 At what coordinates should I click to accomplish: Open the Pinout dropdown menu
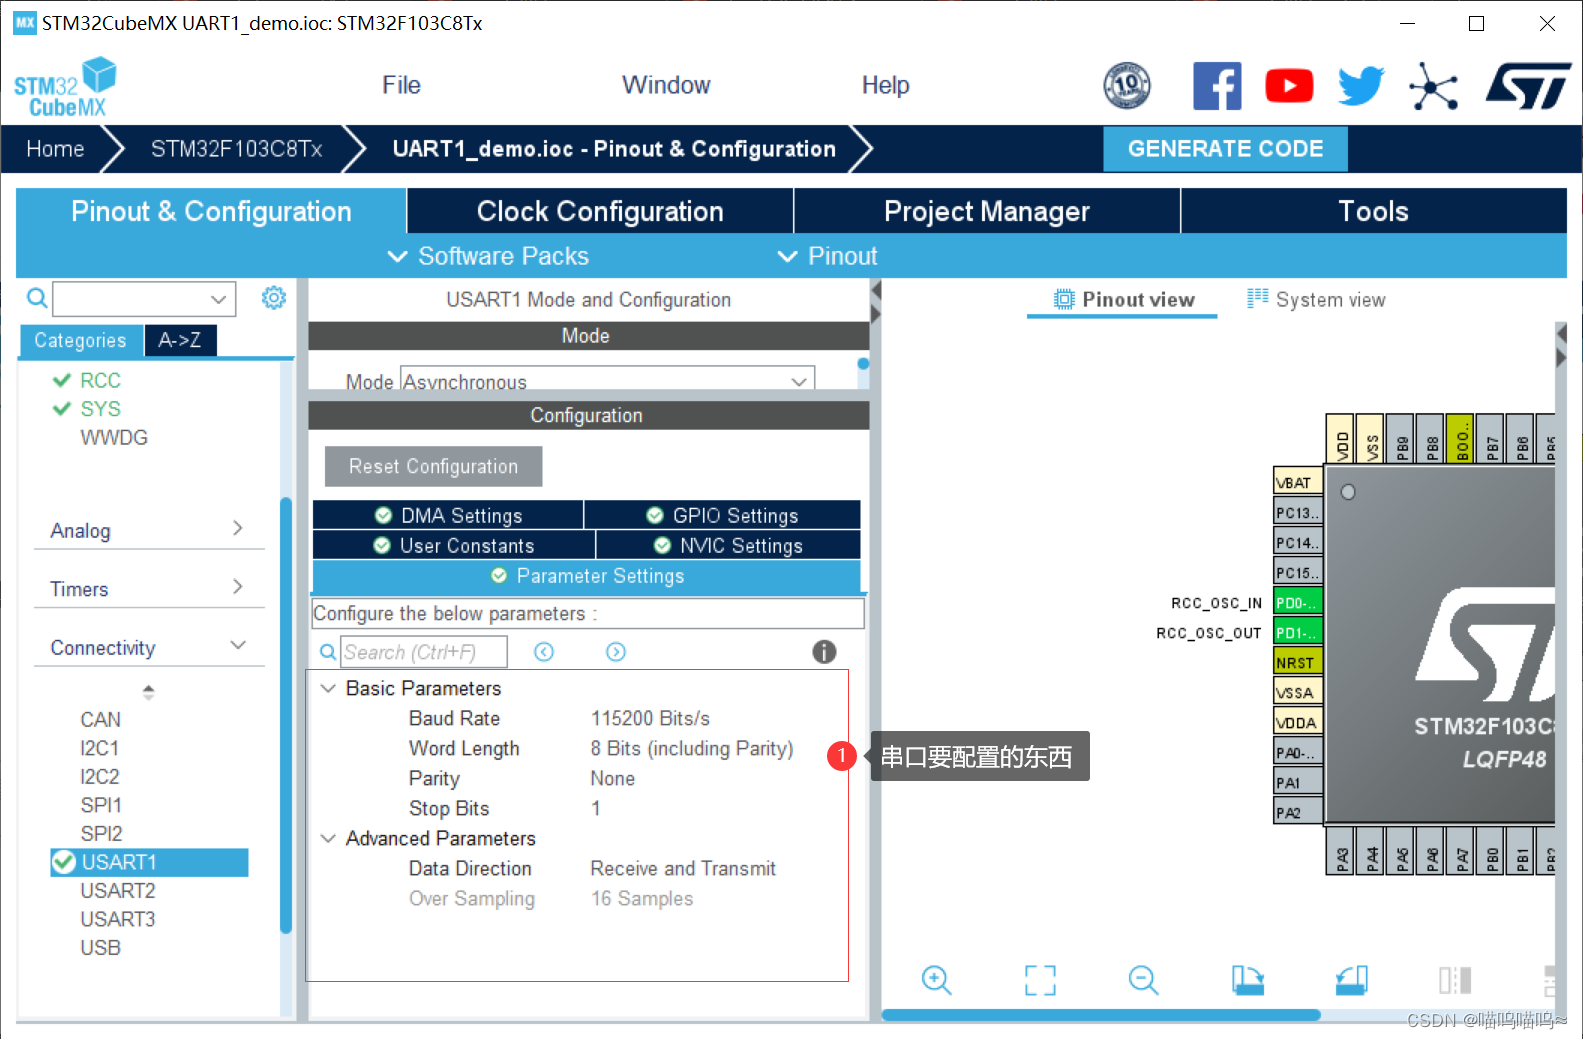pos(827,256)
